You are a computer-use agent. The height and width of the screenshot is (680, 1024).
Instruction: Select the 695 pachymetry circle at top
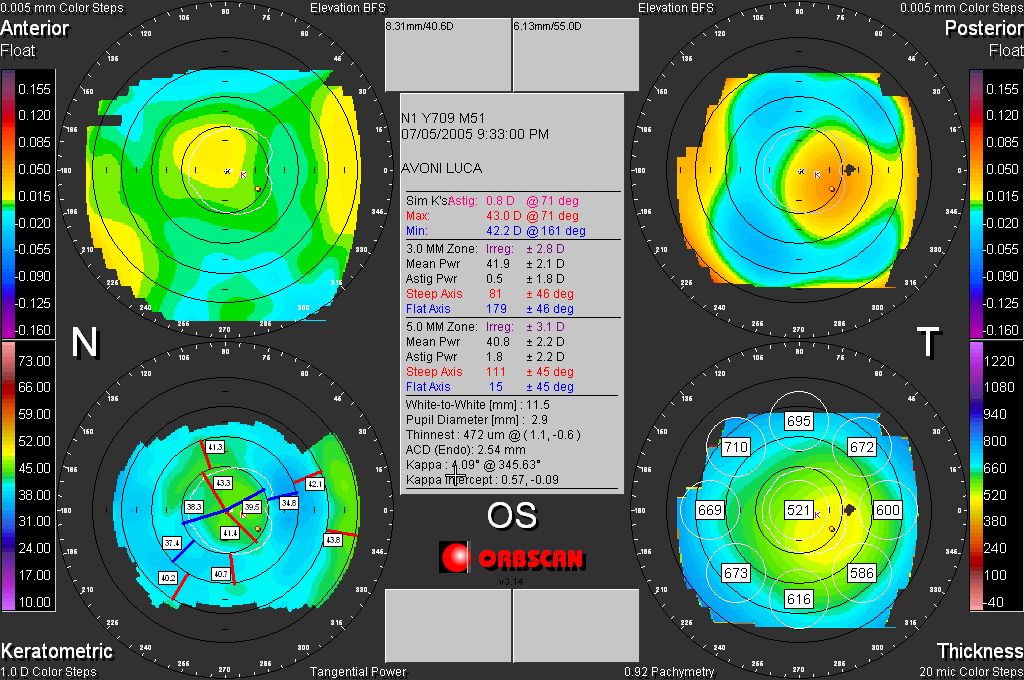coord(798,421)
